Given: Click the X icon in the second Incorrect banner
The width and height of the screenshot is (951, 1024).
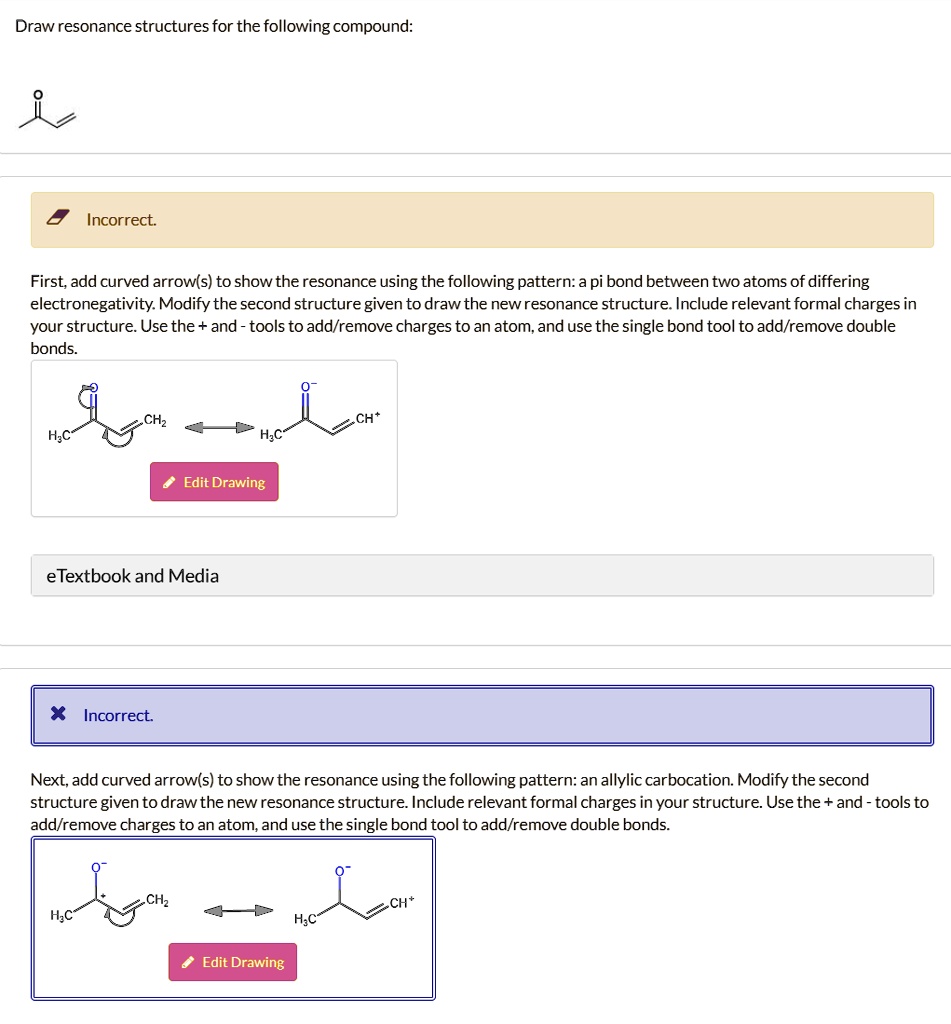Looking at the screenshot, I should pos(57,714).
